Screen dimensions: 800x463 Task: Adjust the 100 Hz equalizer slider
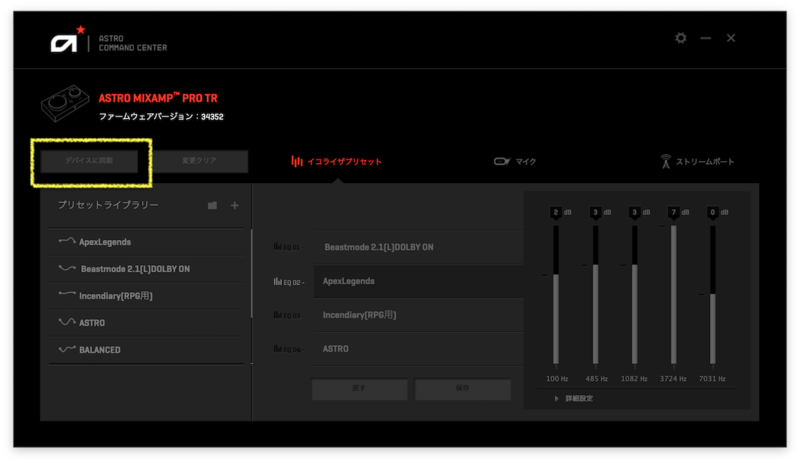[x=556, y=295]
